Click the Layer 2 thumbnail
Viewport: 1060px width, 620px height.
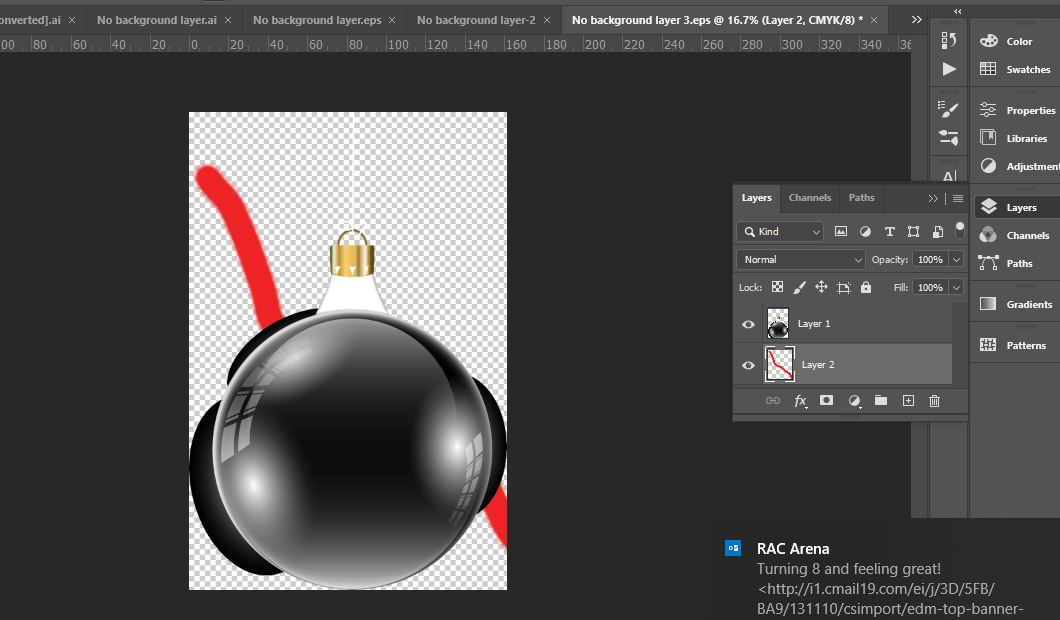[x=778, y=364]
